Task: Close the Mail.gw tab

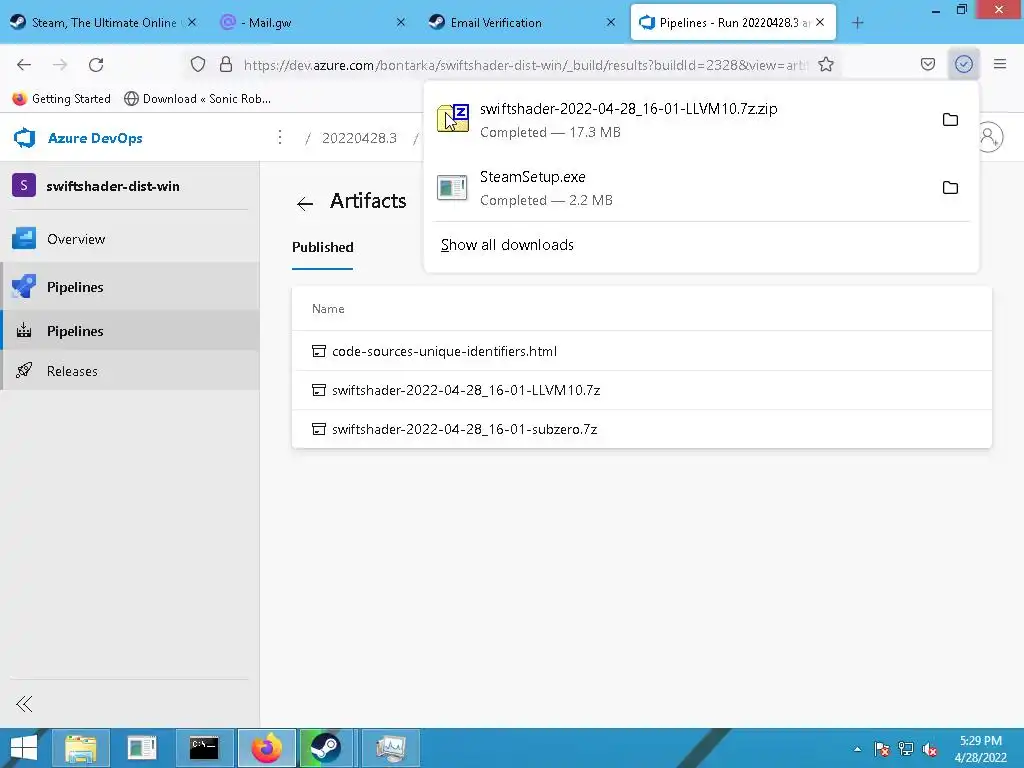Action: [401, 22]
